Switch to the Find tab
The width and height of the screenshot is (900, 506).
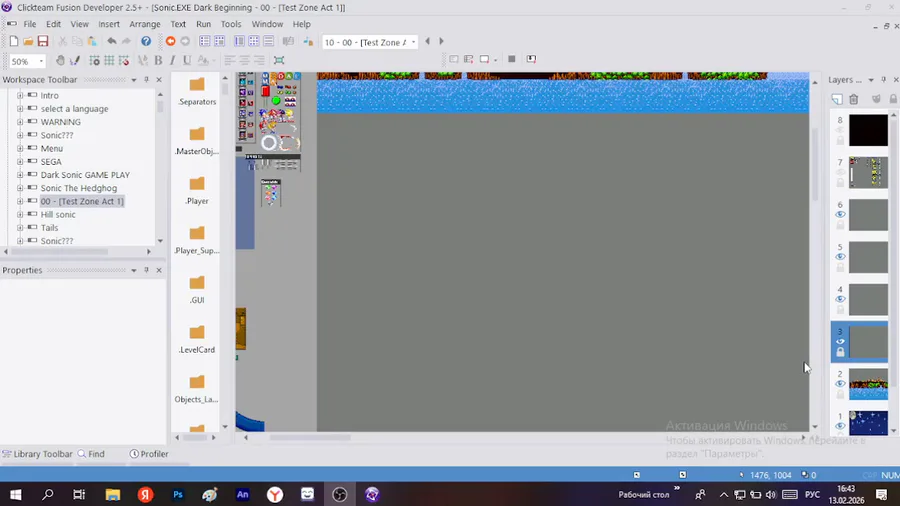pyautogui.click(x=92, y=454)
